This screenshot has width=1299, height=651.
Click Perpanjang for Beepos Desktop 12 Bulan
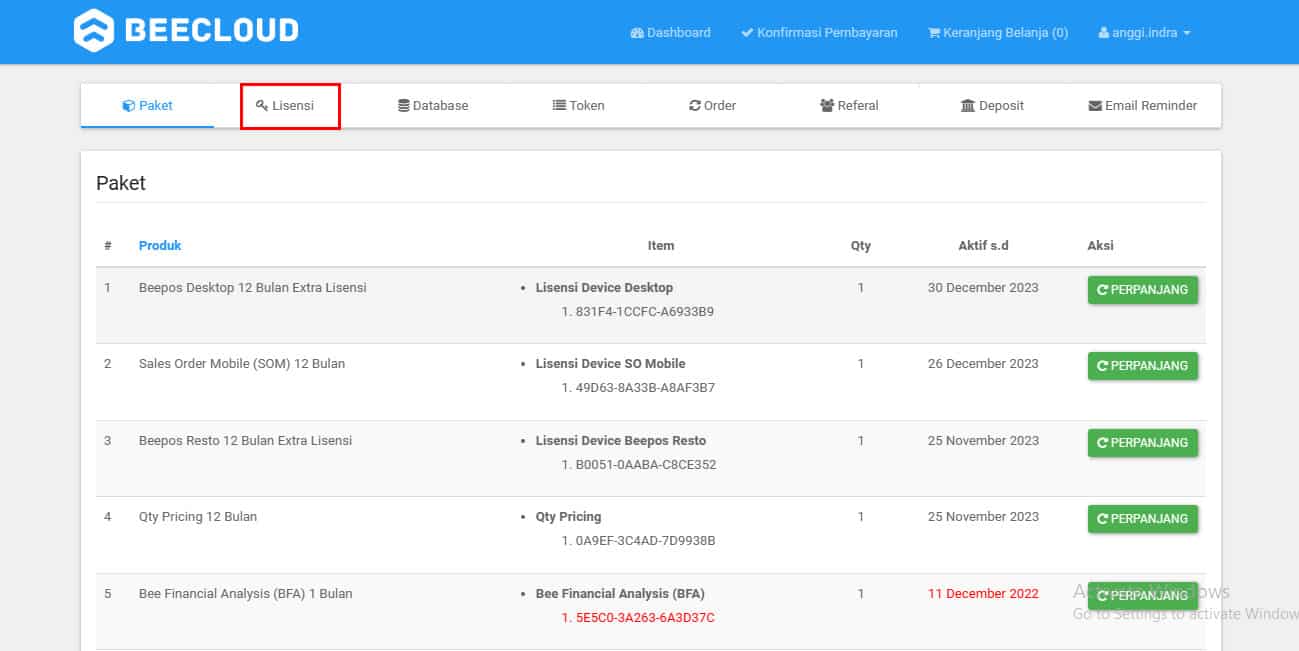coord(1142,290)
